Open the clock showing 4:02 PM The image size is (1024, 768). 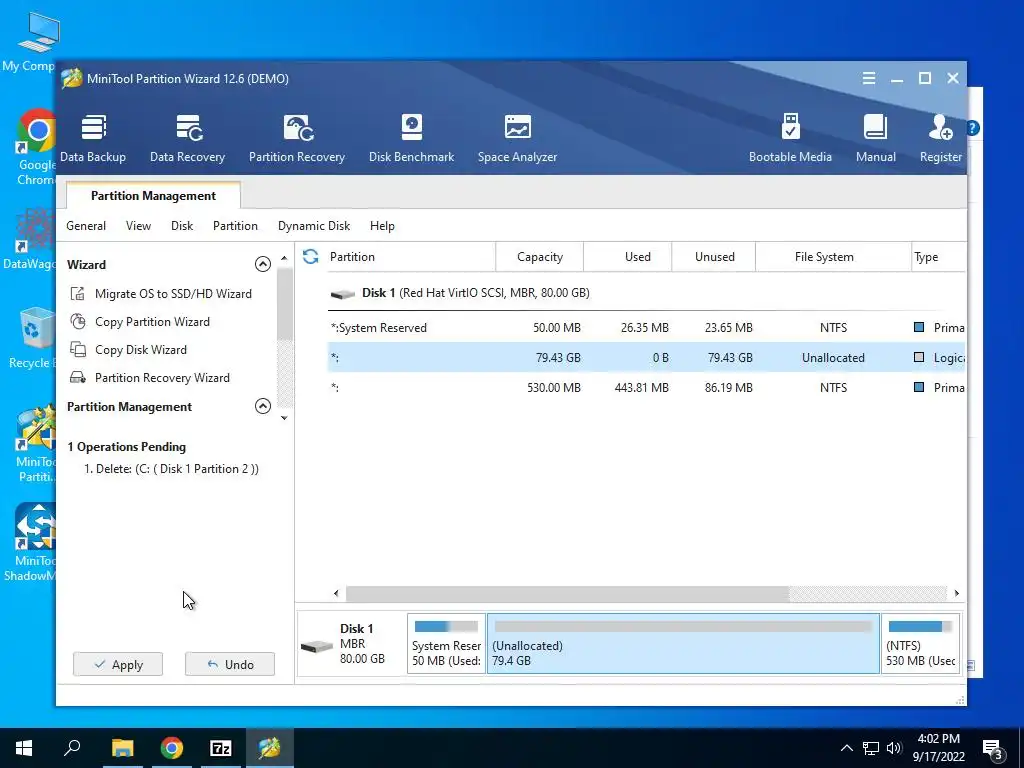pos(938,748)
